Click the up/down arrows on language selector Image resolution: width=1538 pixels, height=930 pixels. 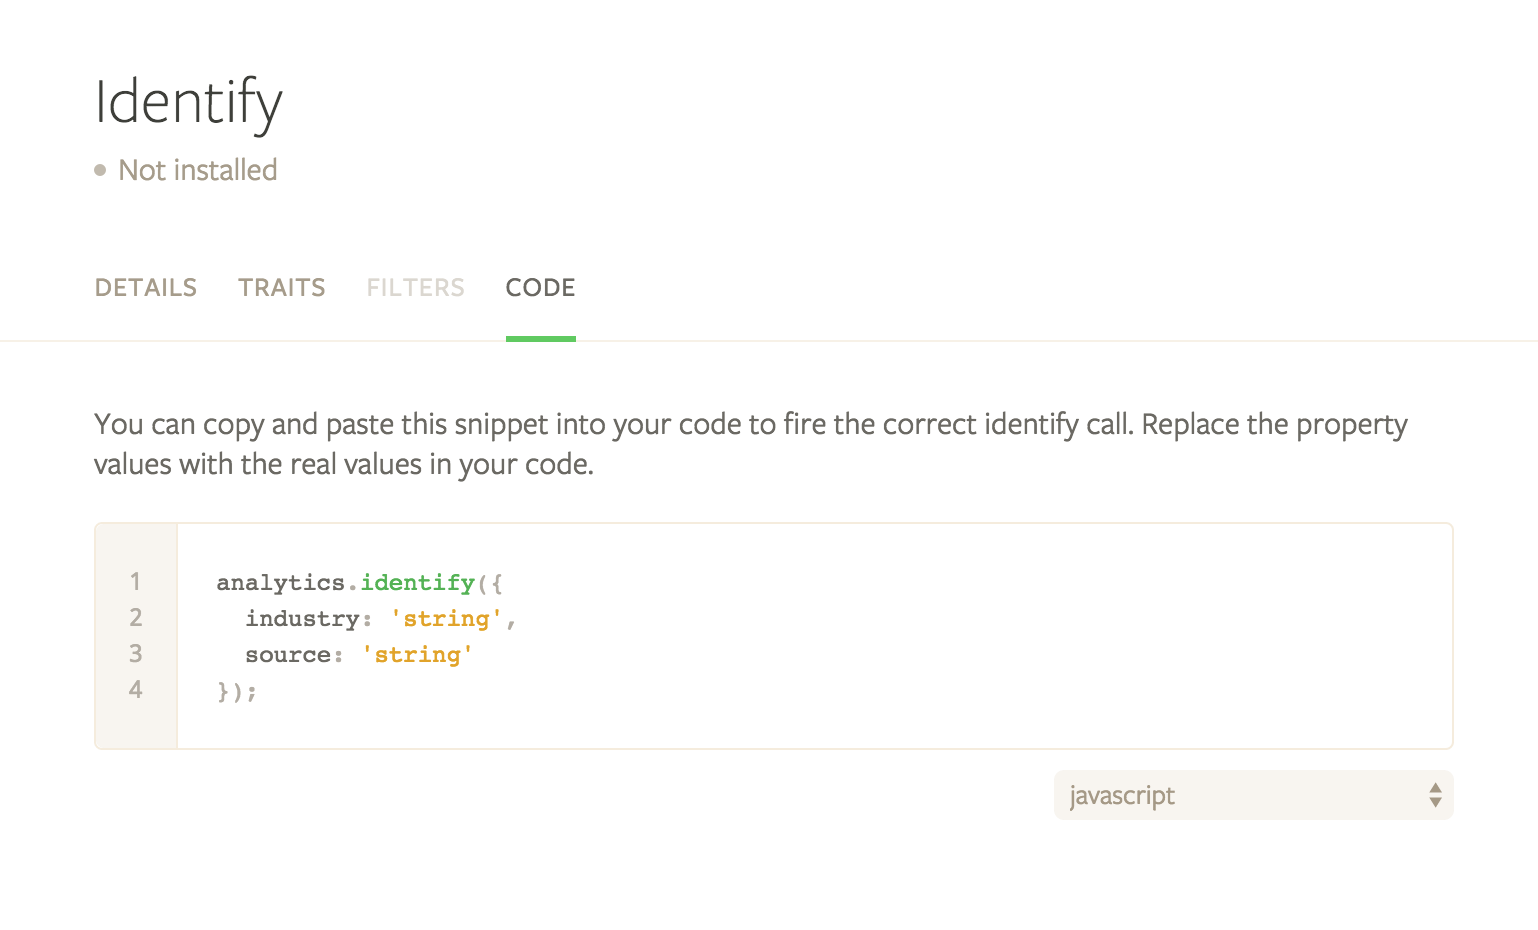[x=1435, y=795]
